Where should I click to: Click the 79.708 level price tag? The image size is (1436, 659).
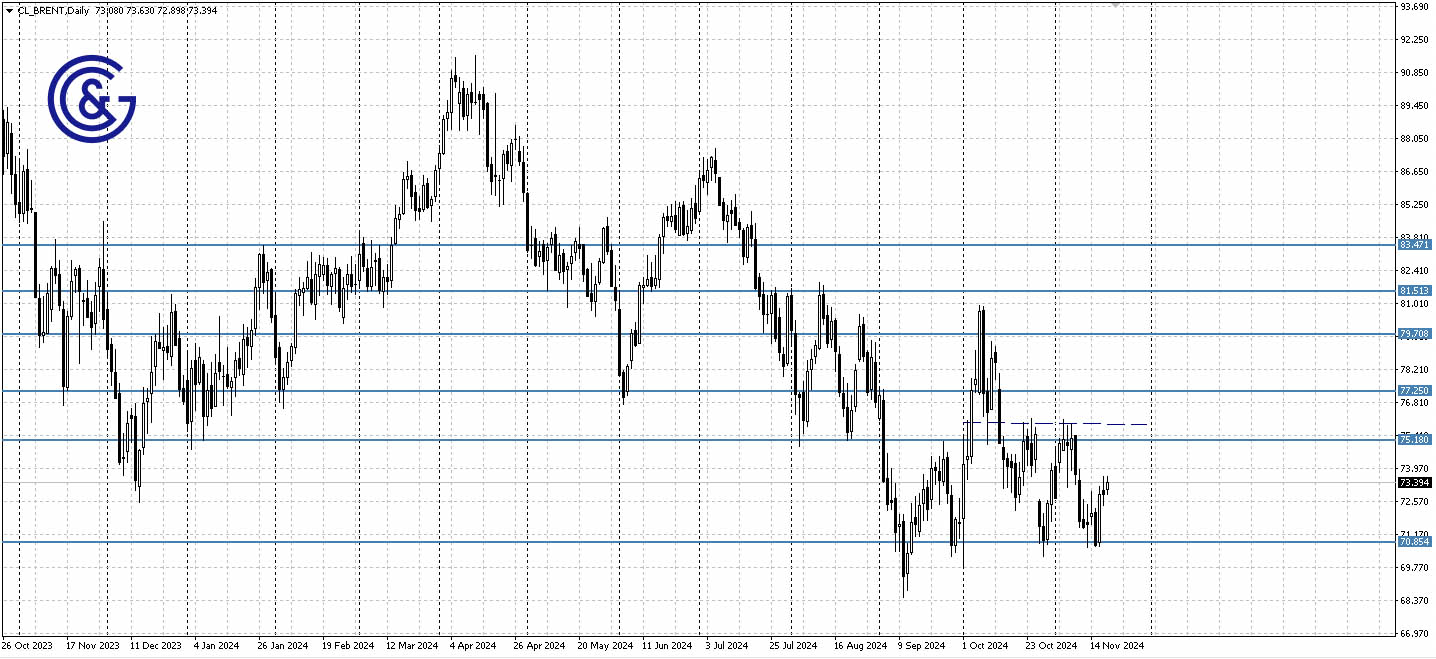(x=1413, y=333)
